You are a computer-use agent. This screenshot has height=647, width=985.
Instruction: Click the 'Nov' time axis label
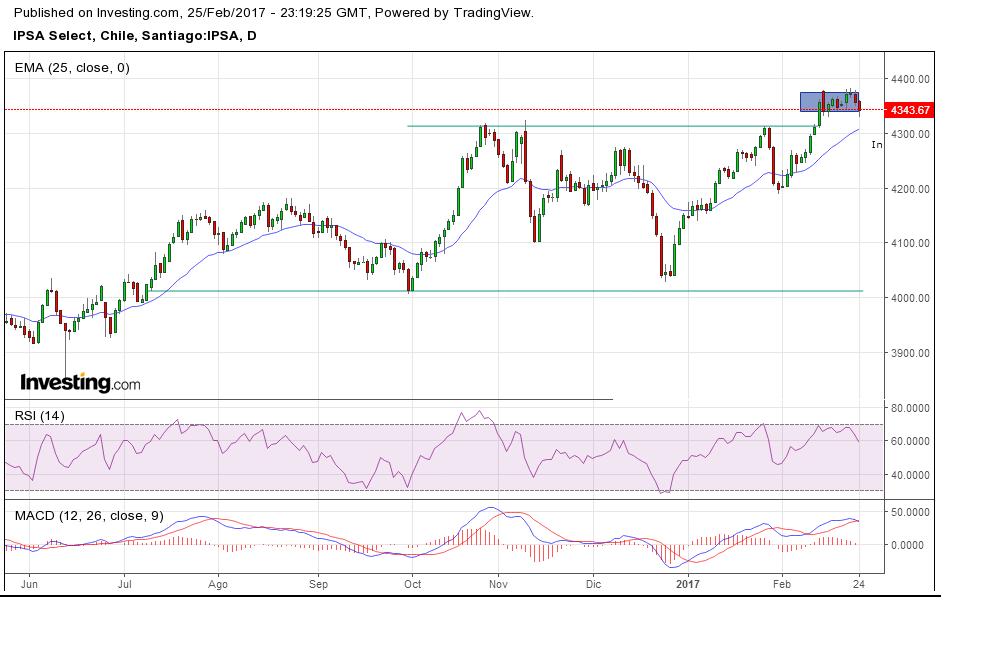498,584
